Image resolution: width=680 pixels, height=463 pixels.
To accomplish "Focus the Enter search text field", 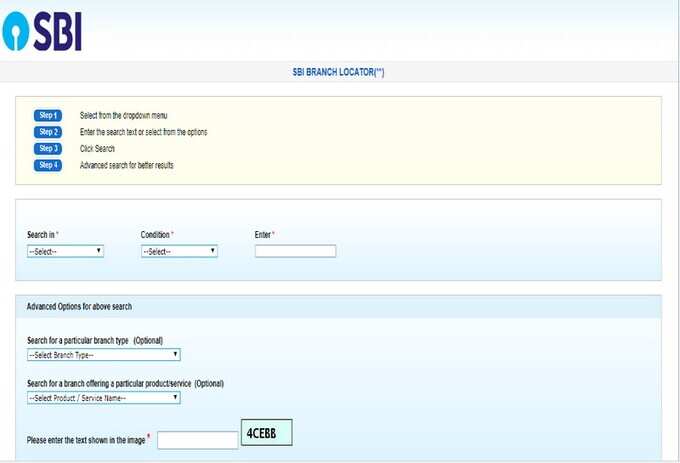I will click(x=295, y=251).
